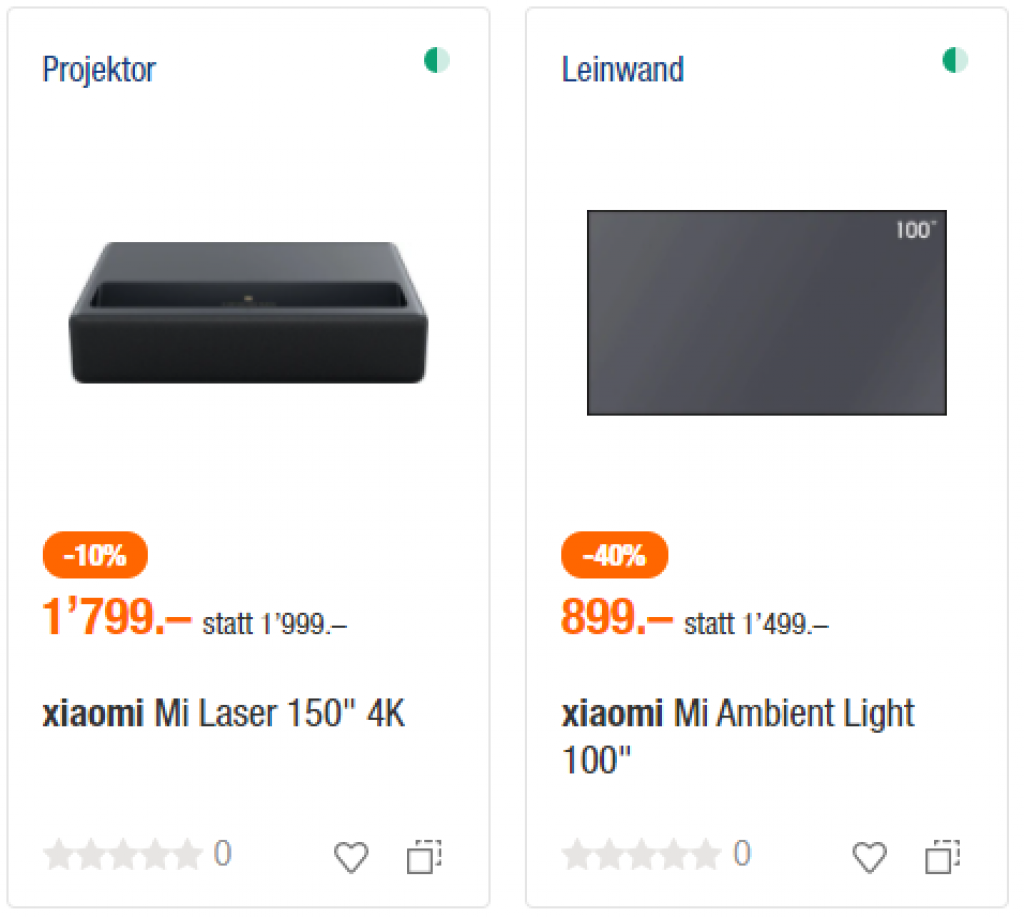
Task: Click the original price statt 1'999.–
Action: 275,625
